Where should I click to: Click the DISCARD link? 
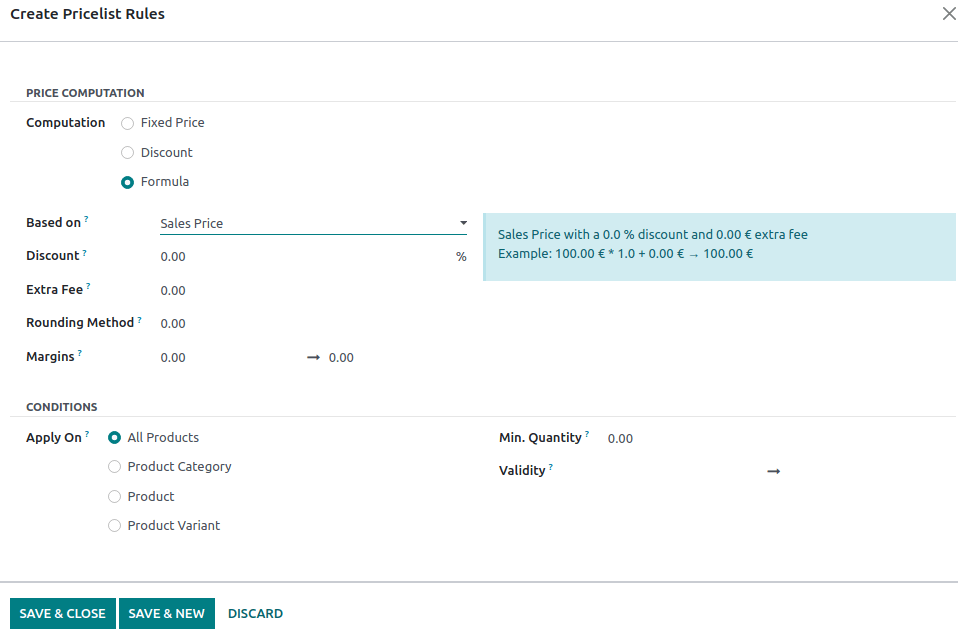pyautogui.click(x=255, y=613)
